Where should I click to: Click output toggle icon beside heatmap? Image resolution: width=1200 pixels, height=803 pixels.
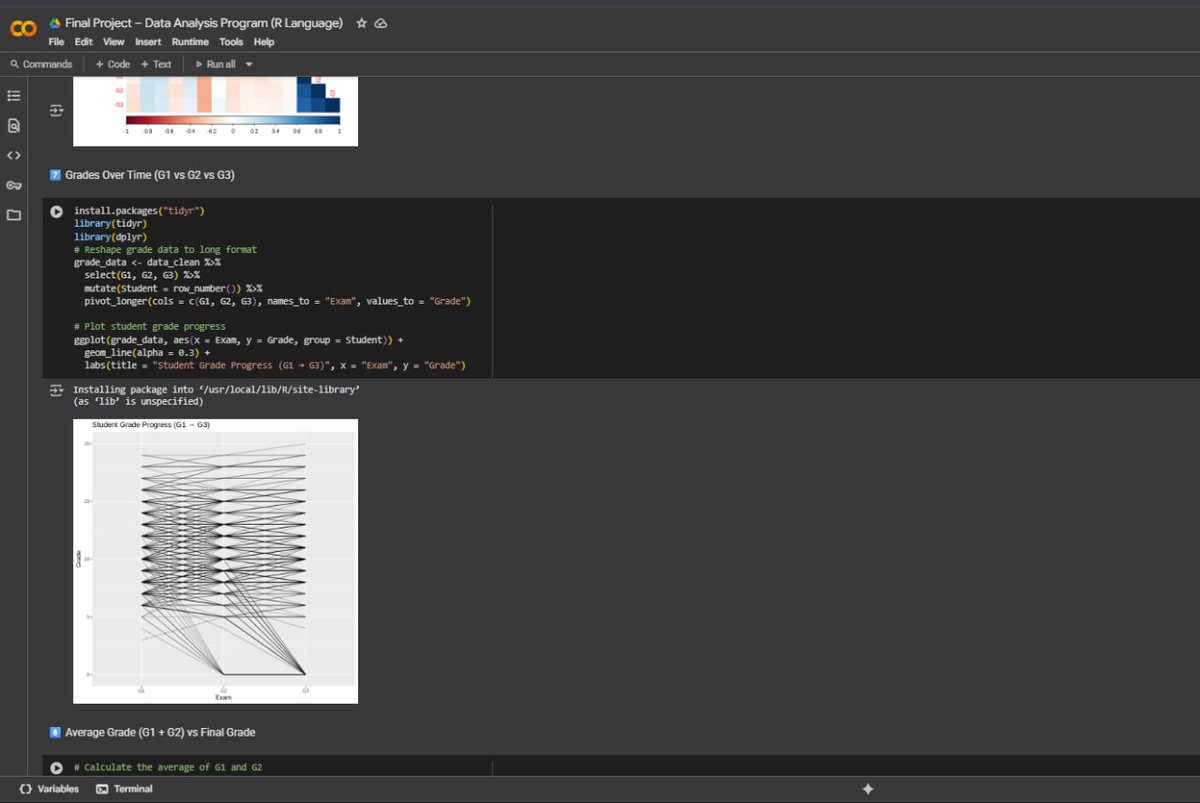[x=56, y=110]
